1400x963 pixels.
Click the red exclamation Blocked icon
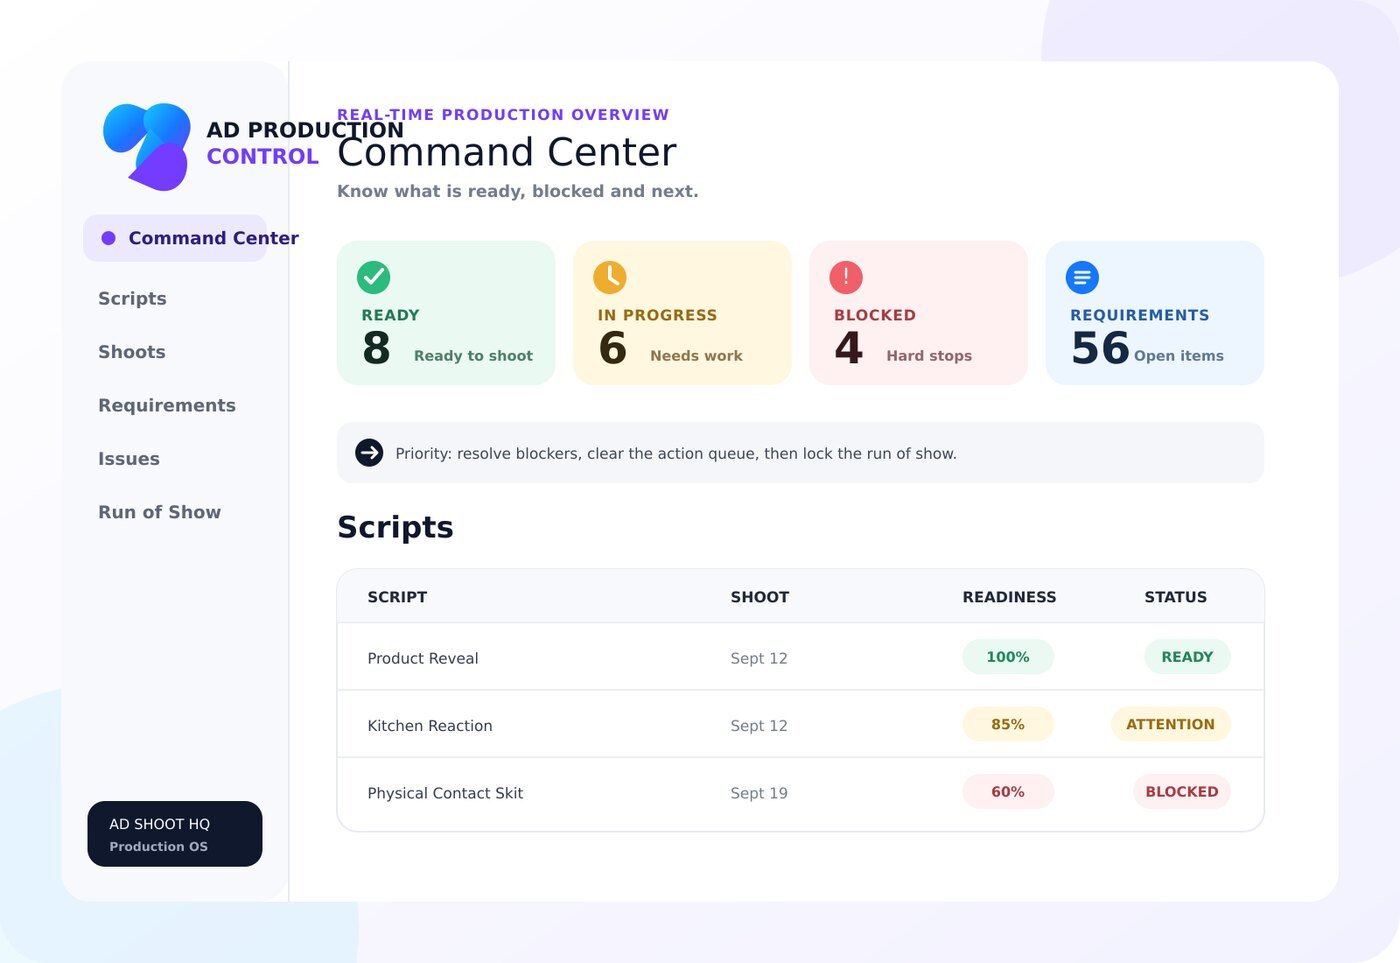tap(846, 277)
